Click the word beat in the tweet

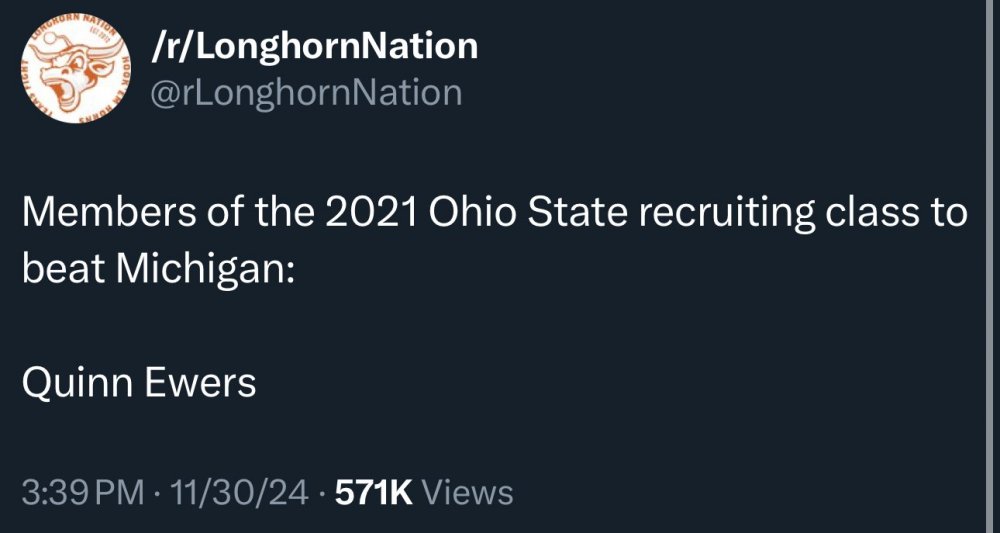point(57,270)
